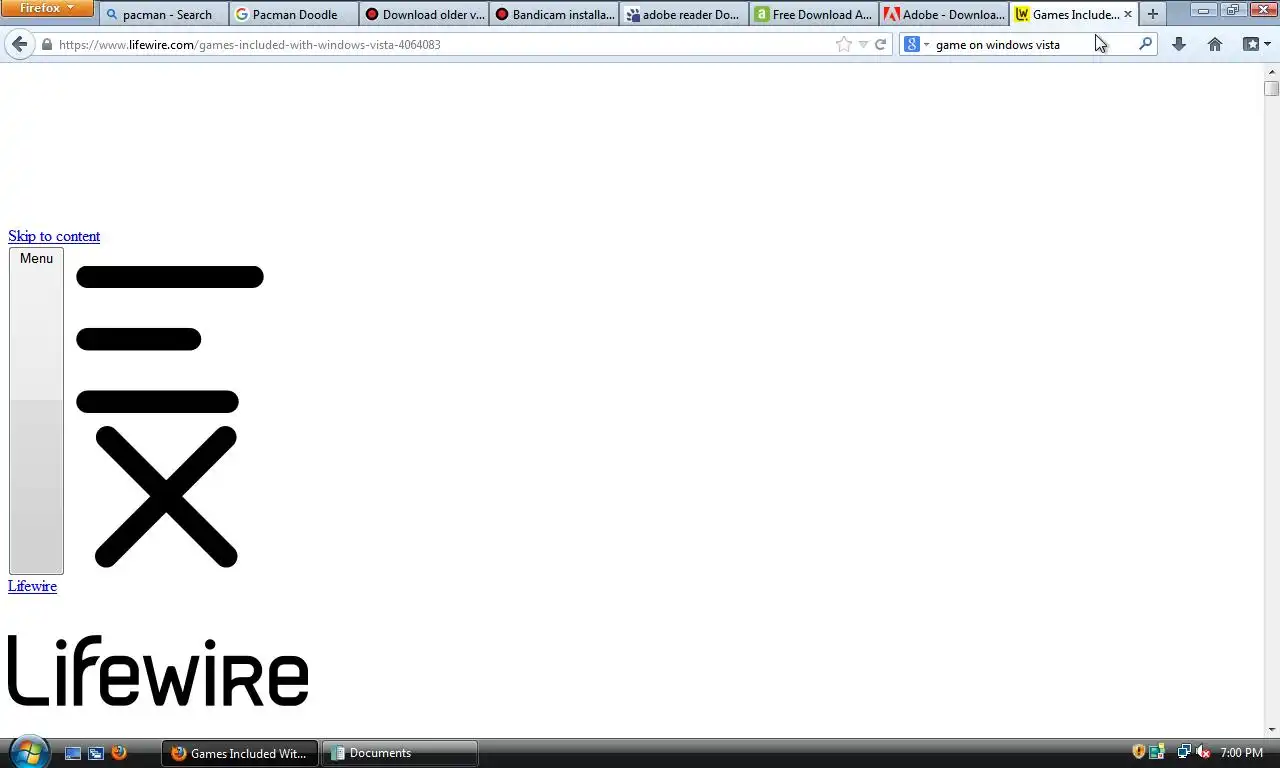
Task: Switch to the pacman - Search tab
Action: tap(164, 14)
